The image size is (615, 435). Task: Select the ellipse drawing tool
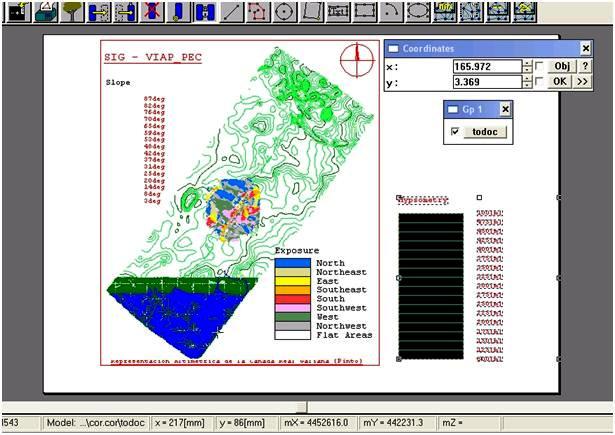point(418,12)
